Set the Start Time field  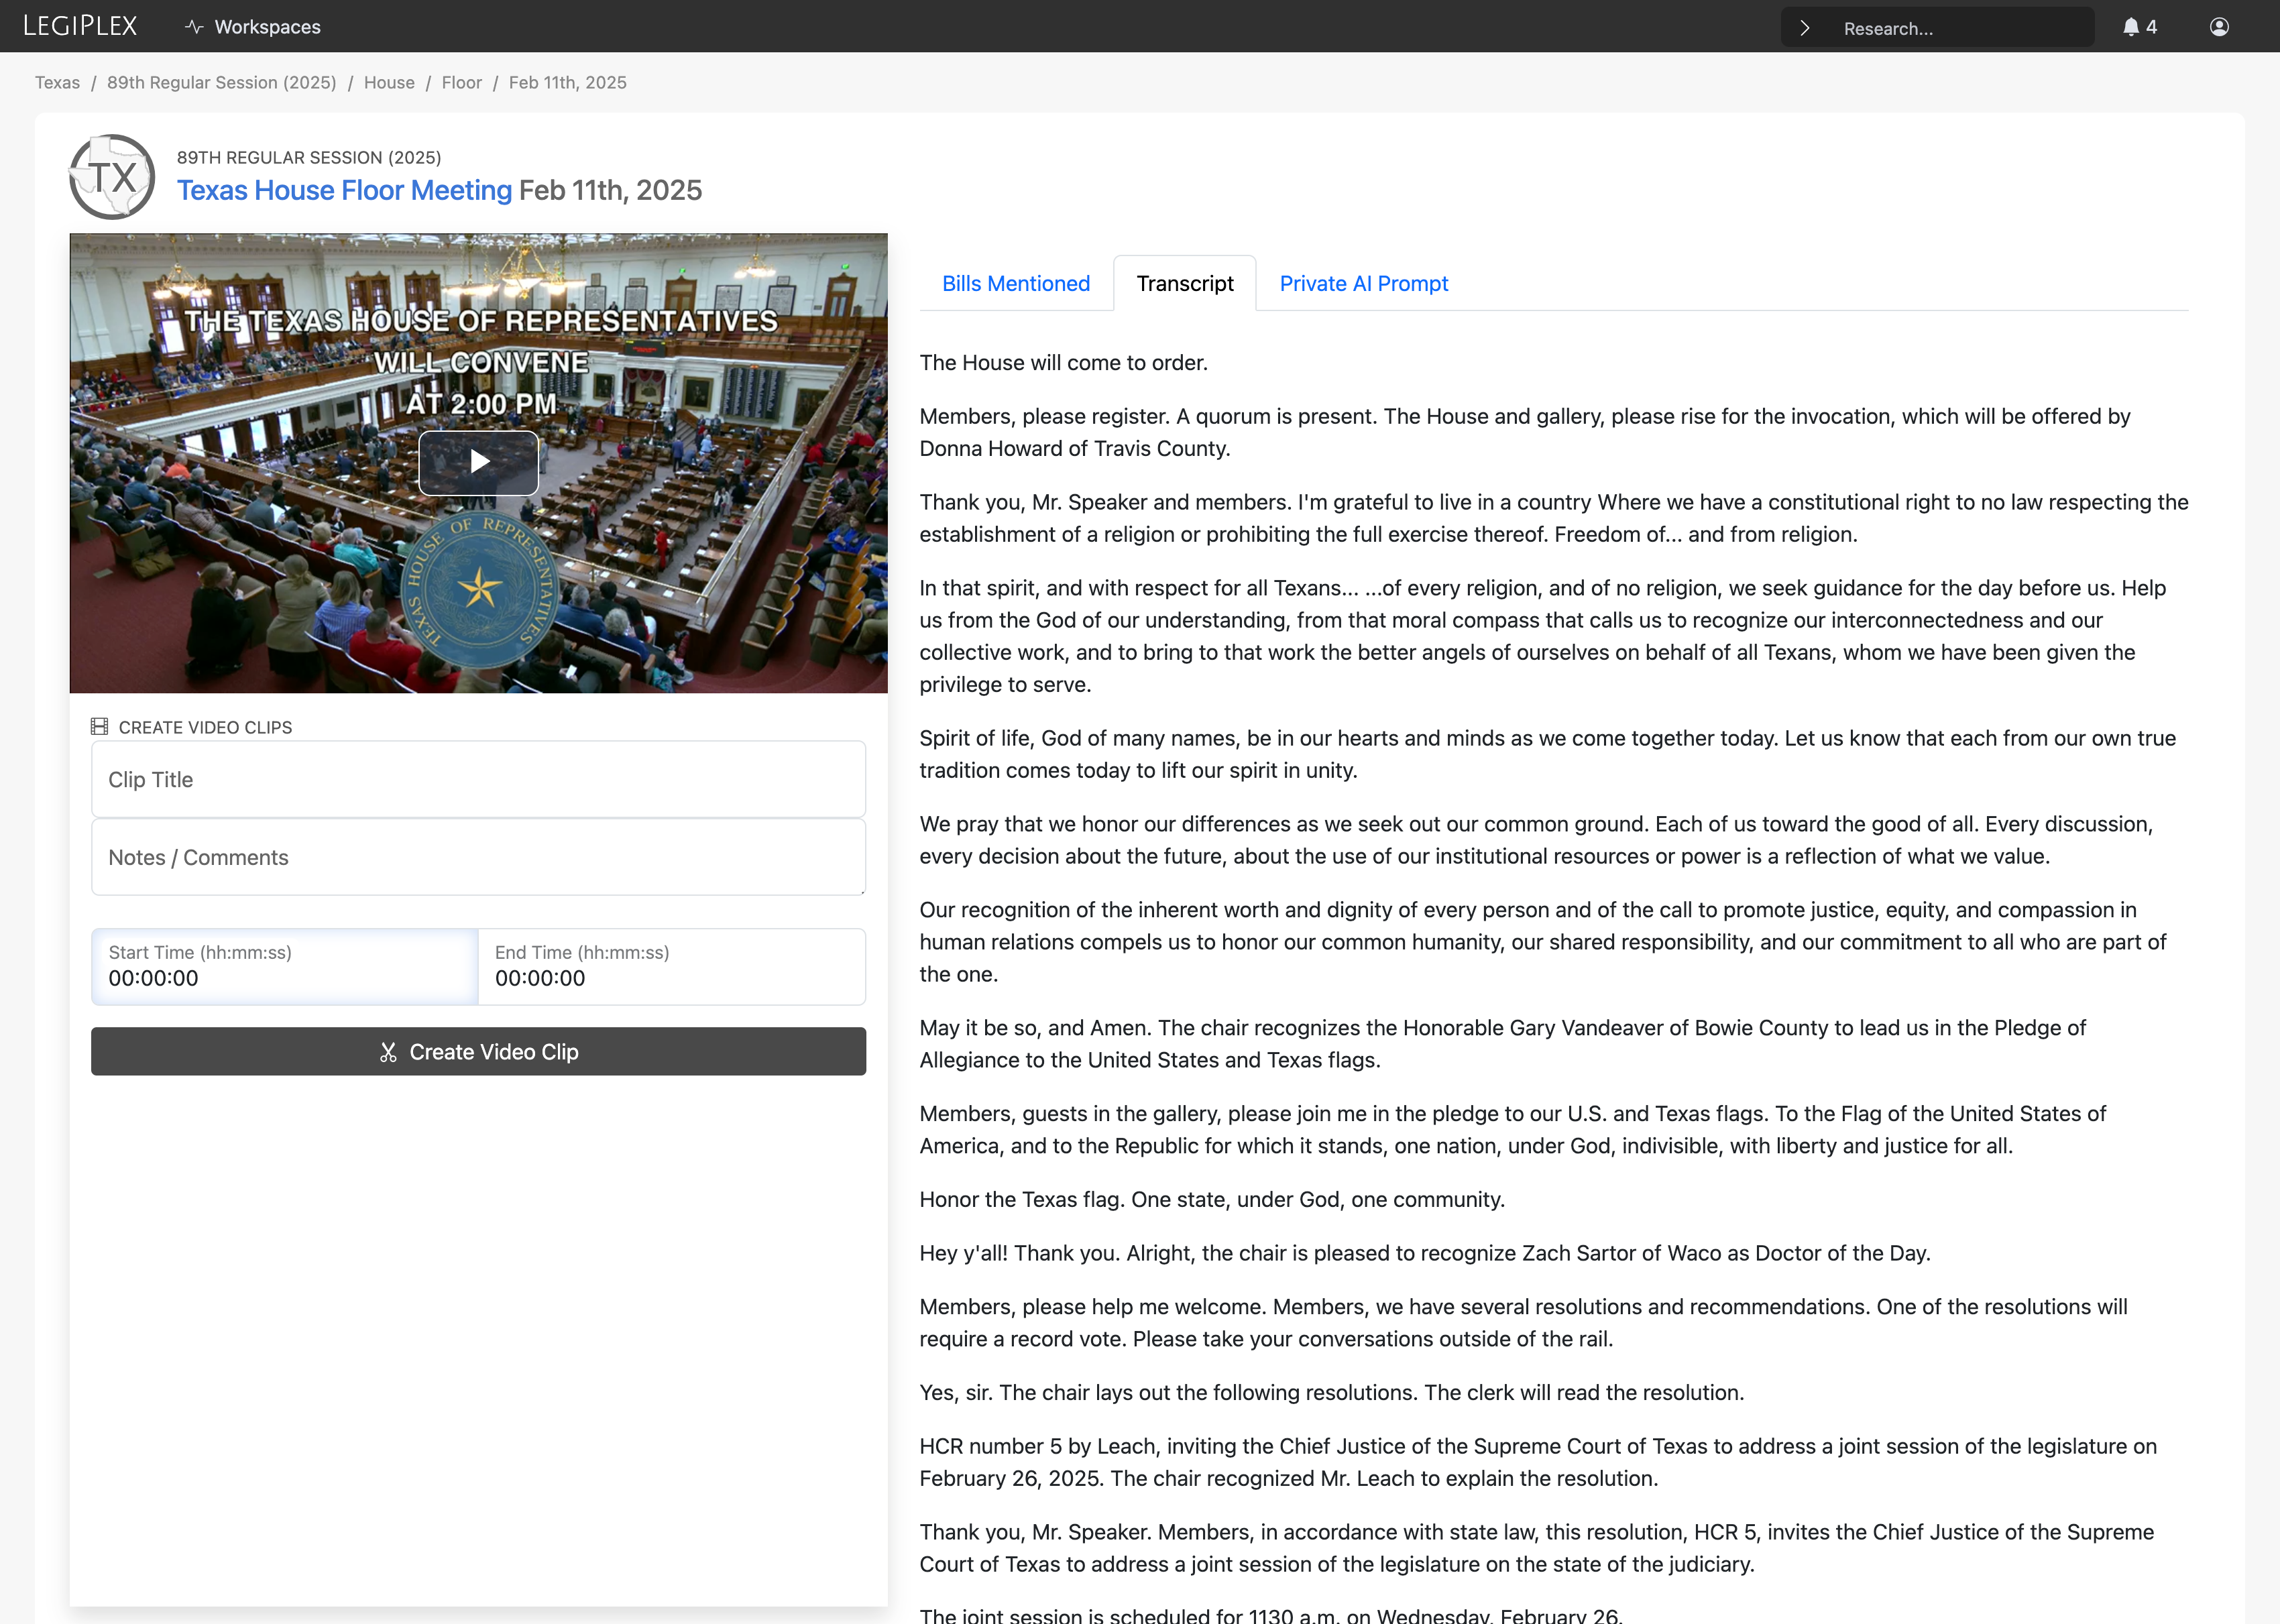(x=284, y=966)
